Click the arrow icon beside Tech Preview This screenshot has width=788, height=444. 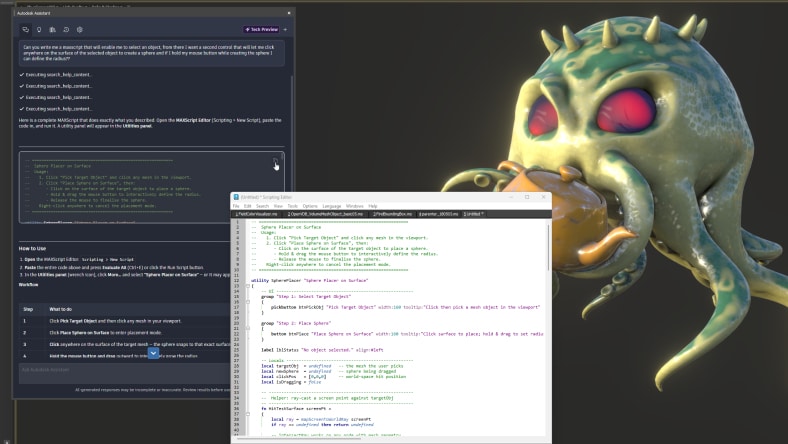[285, 30]
